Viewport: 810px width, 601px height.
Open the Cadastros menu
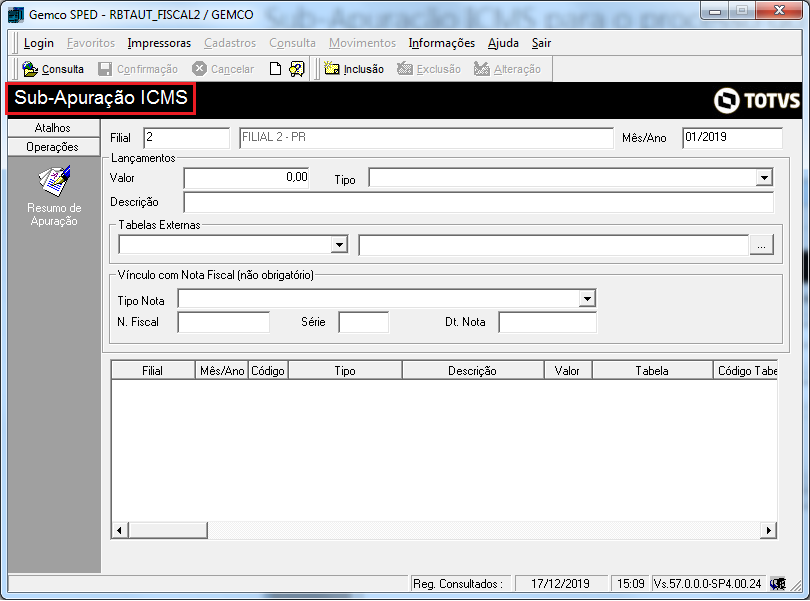230,43
